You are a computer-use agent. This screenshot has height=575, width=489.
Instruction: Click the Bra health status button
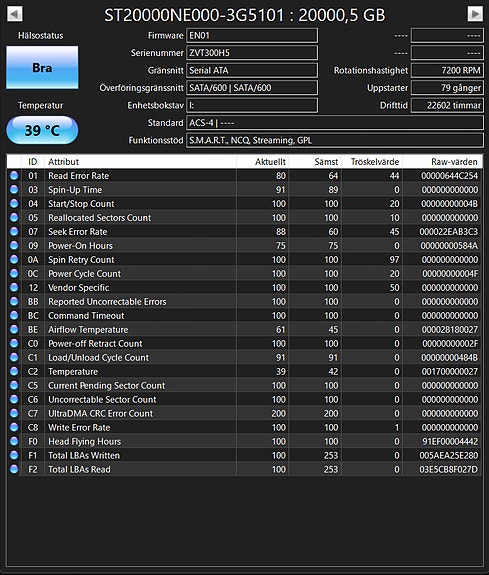[x=42, y=67]
